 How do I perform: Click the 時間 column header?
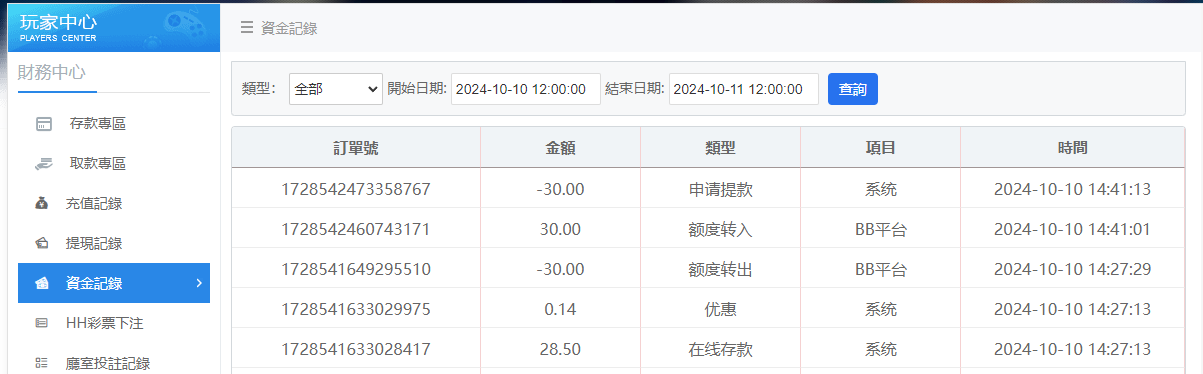(x=1072, y=147)
